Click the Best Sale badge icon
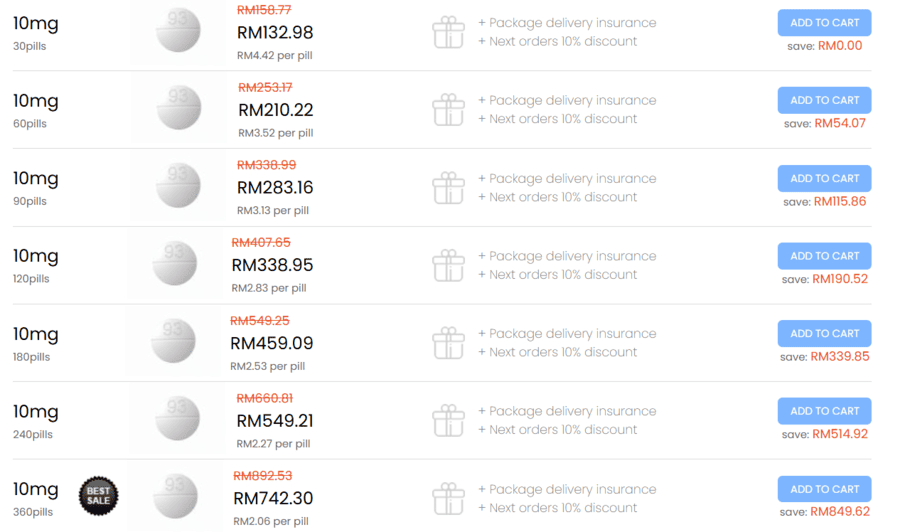The height and width of the screenshot is (532, 900). pos(98,496)
